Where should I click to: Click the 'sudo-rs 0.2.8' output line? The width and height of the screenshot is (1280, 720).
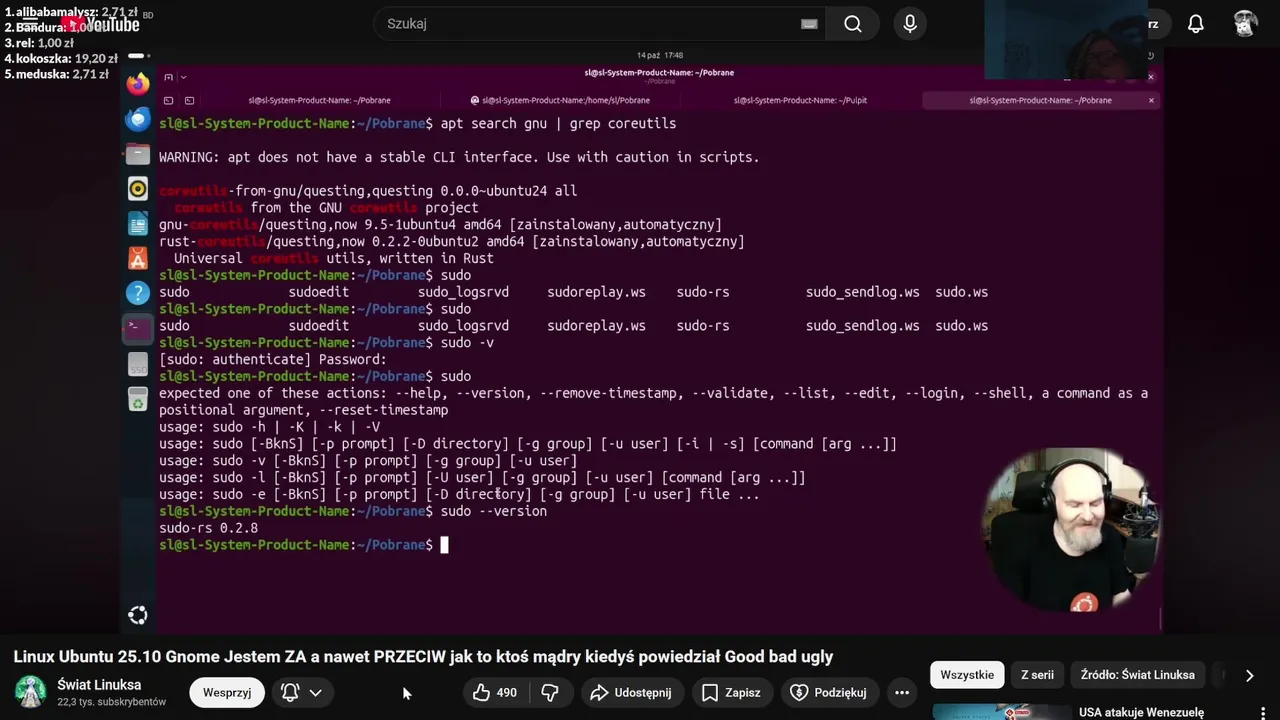pyautogui.click(x=208, y=528)
